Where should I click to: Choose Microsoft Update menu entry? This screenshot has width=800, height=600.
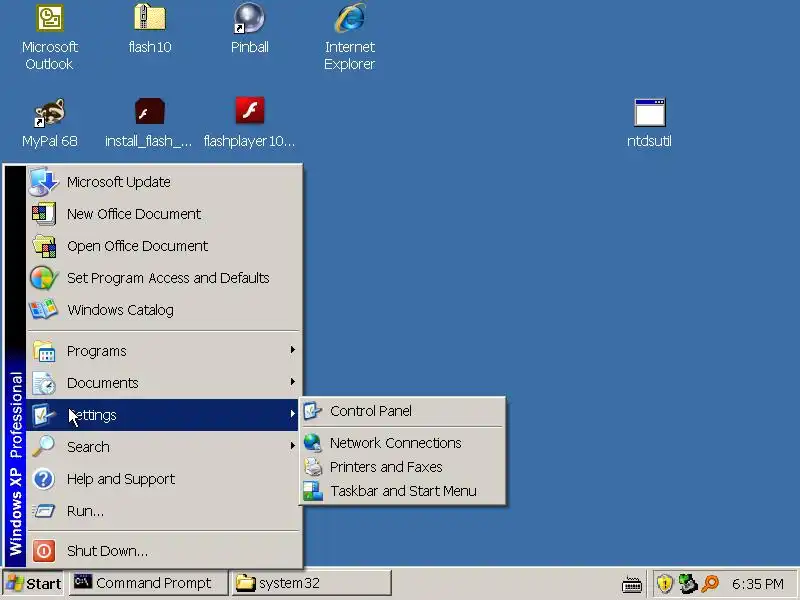click(163, 182)
